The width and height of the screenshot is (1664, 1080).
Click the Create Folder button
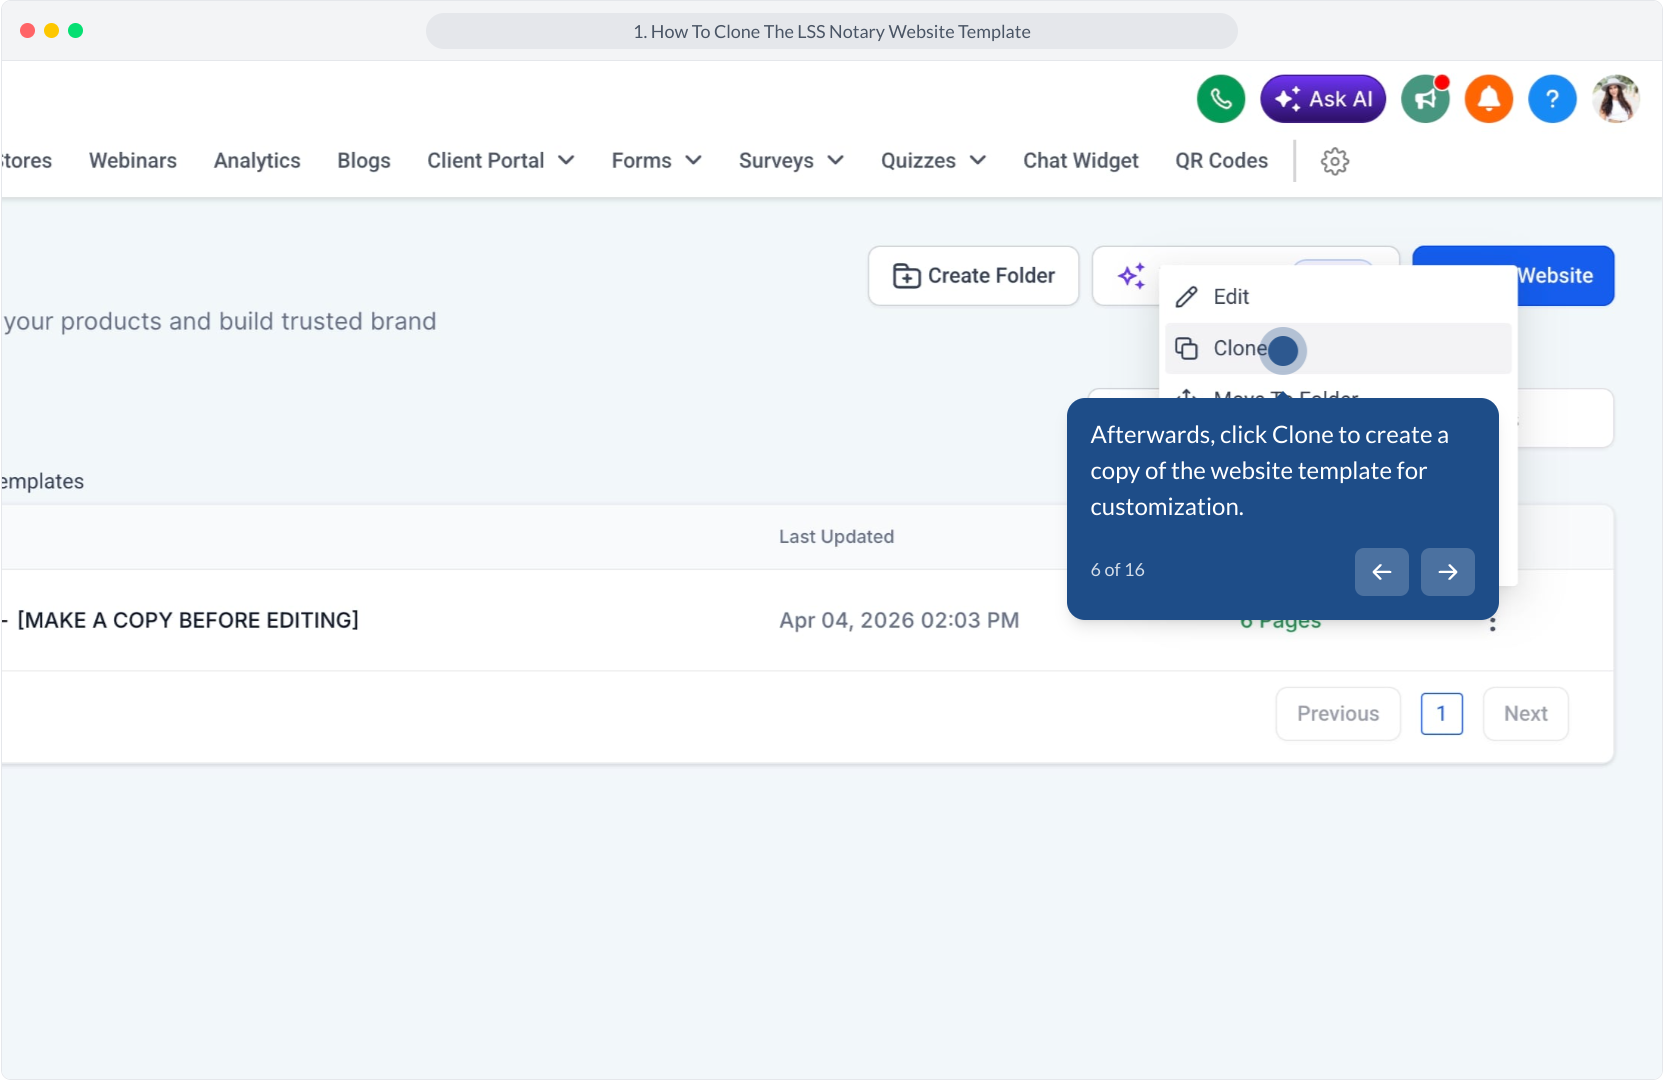974,276
